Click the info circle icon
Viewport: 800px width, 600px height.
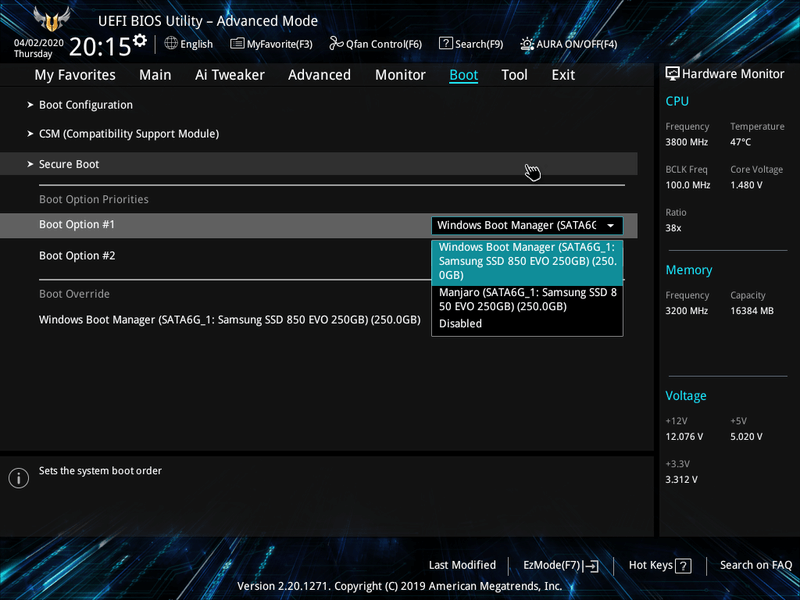19,478
